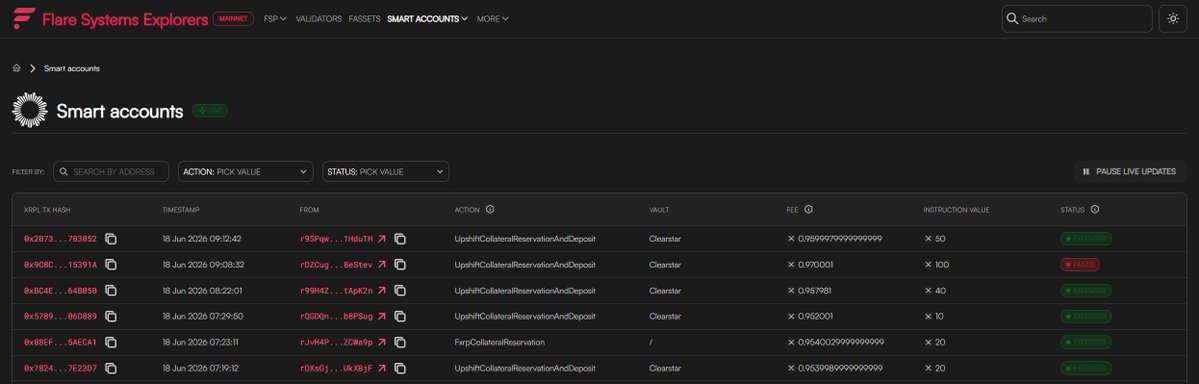The height and width of the screenshot is (384, 1199).
Task: Copy tx hash 0x88EF...5AECA1
Action: click(111, 342)
